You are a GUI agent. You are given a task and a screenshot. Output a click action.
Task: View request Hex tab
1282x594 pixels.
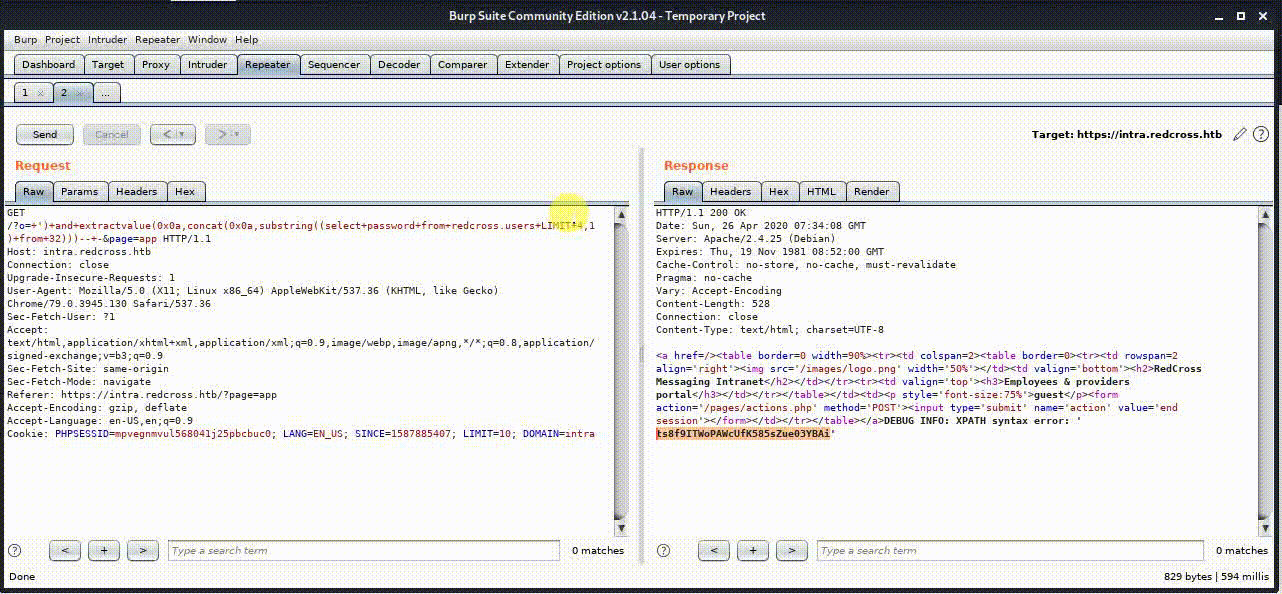(x=185, y=191)
